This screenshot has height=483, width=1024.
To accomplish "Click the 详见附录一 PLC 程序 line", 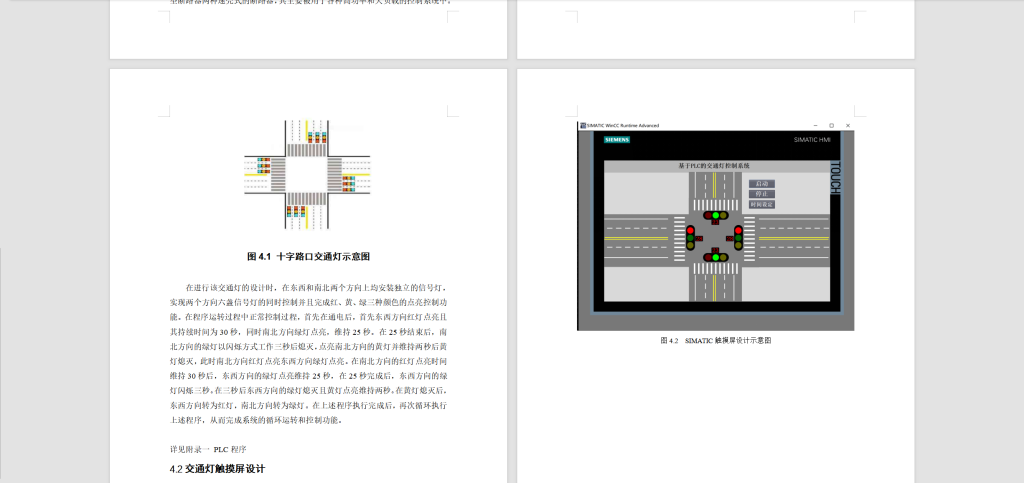I will 207,449.
